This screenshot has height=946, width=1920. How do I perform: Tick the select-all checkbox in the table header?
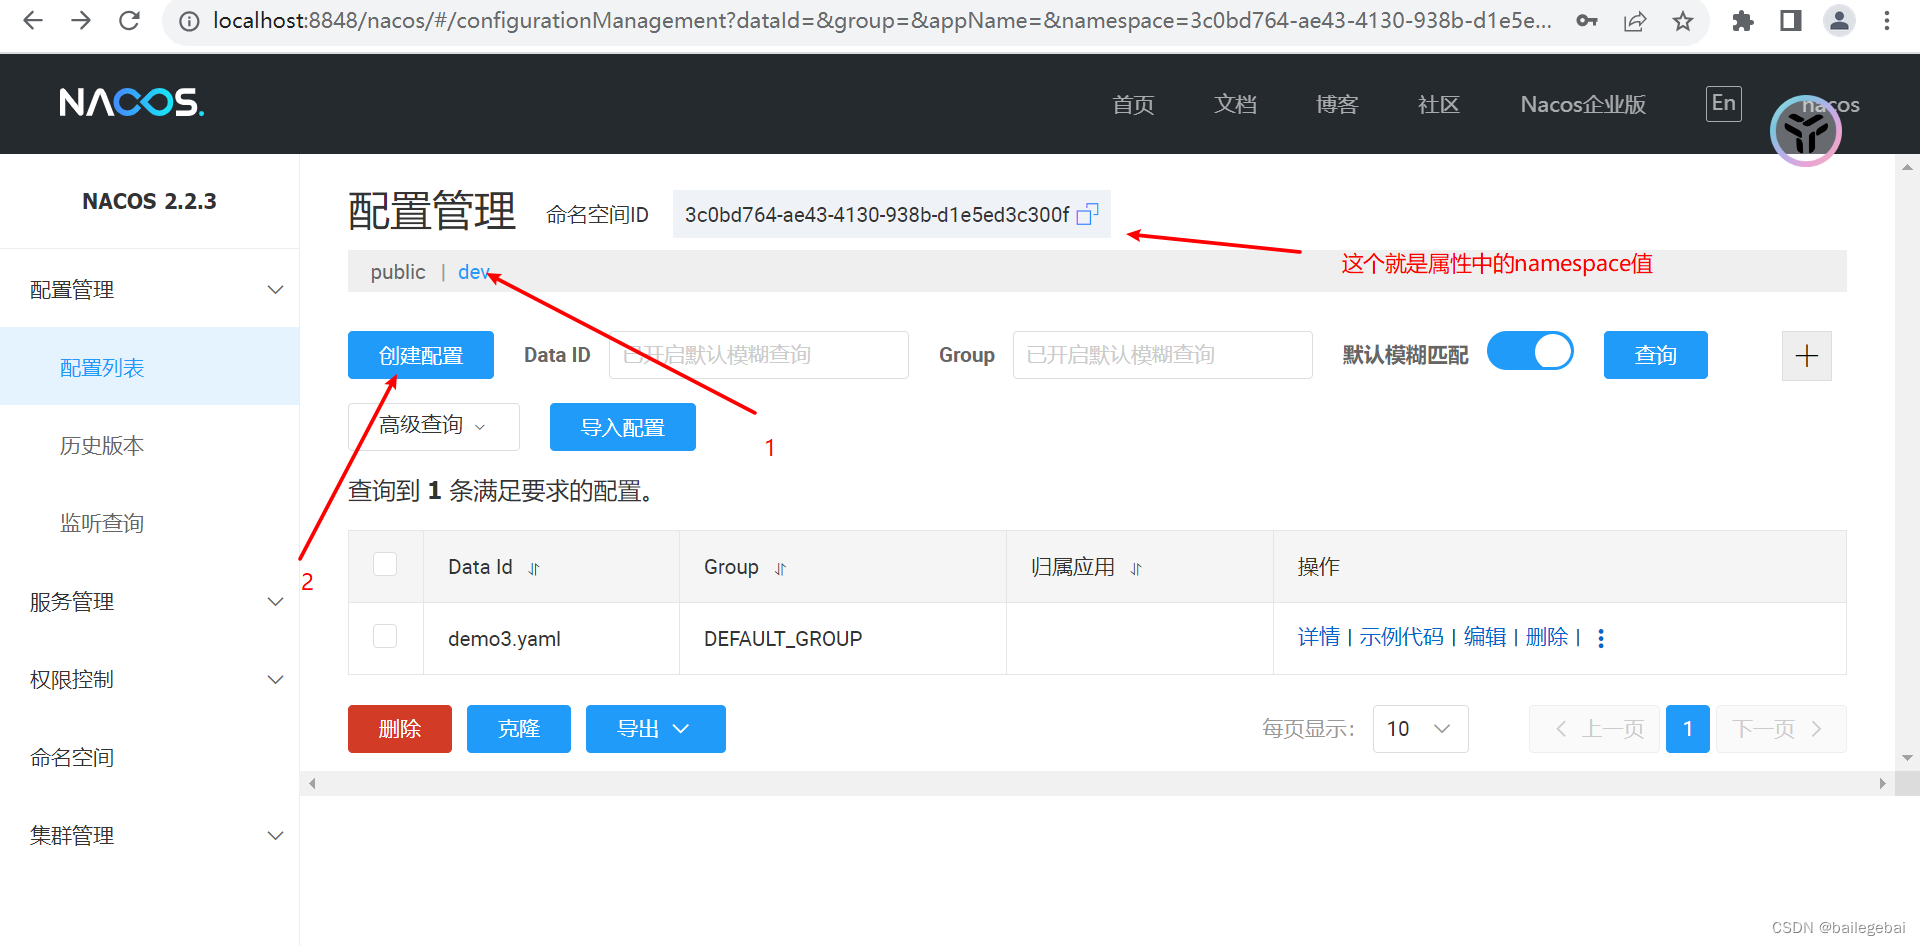coord(385,564)
